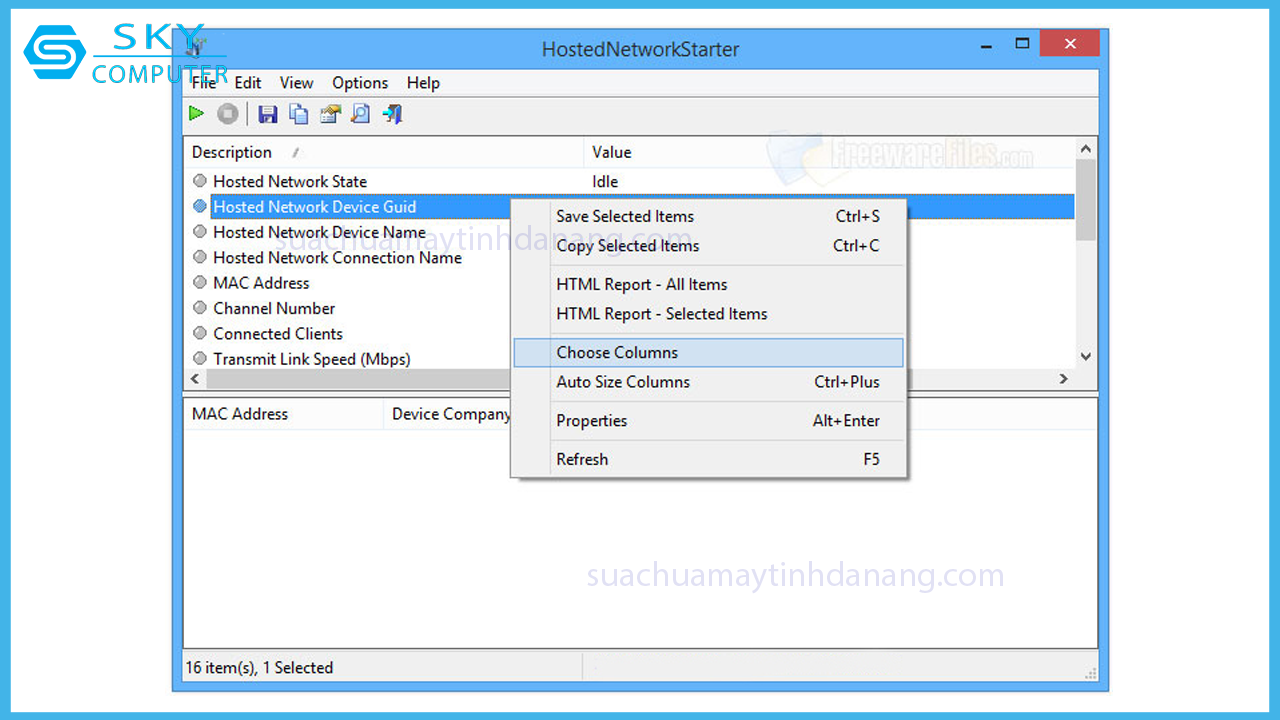Select the Connected Clients row
Image resolution: width=1280 pixels, height=720 pixels.
coord(278,334)
